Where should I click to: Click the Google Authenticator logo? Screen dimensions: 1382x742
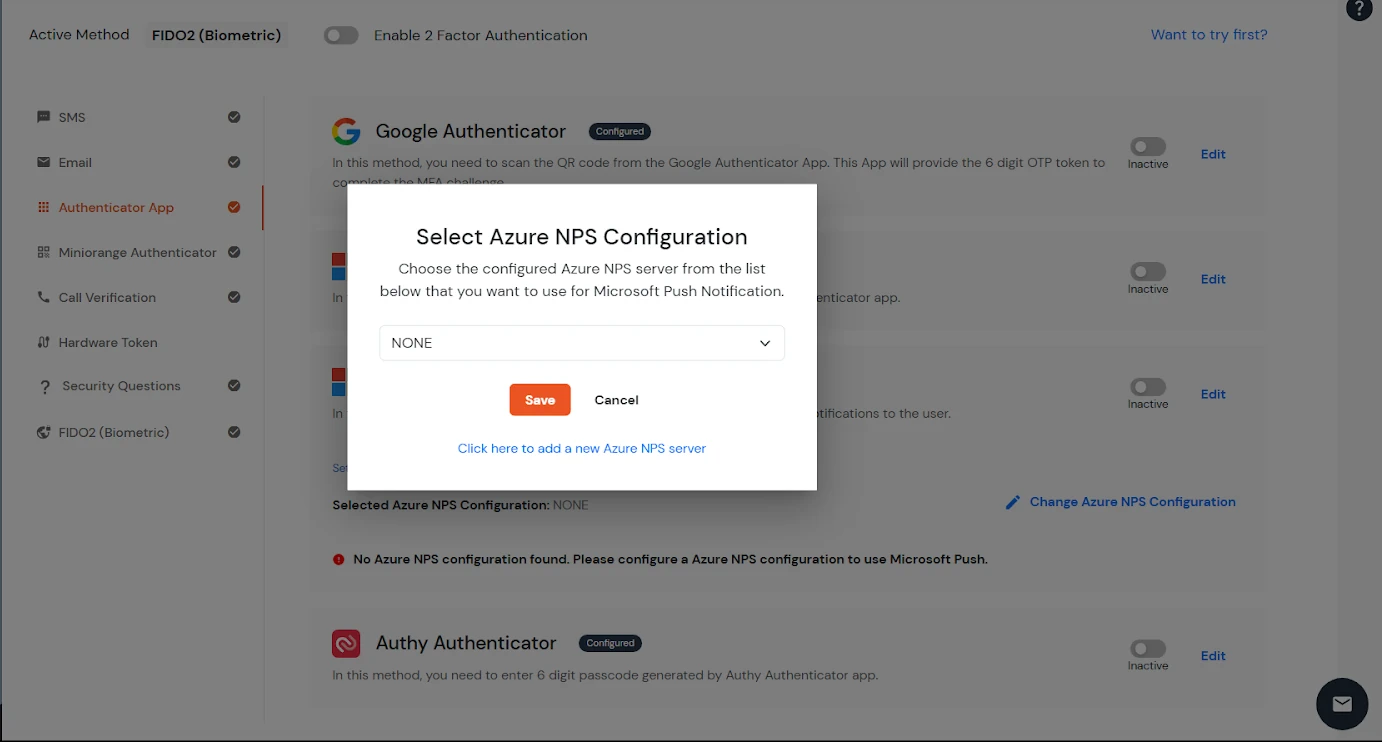[346, 130]
